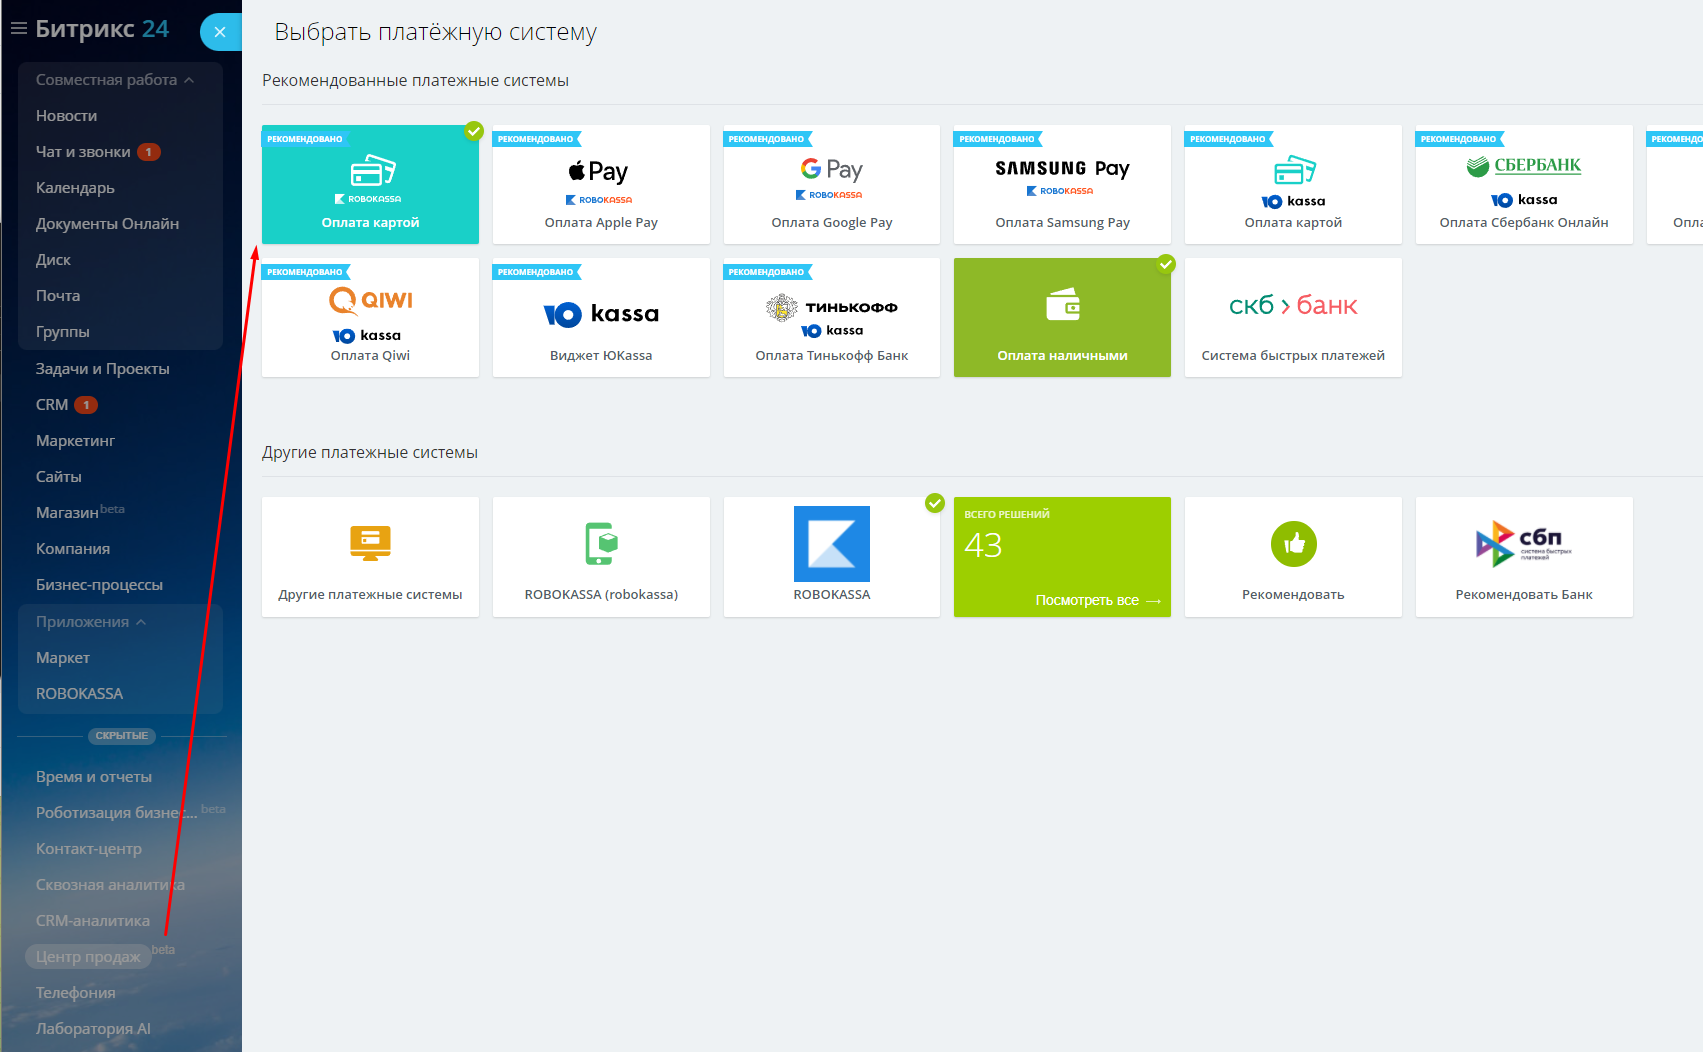Toggle the checkmark on the cash payment tile

(x=1166, y=264)
